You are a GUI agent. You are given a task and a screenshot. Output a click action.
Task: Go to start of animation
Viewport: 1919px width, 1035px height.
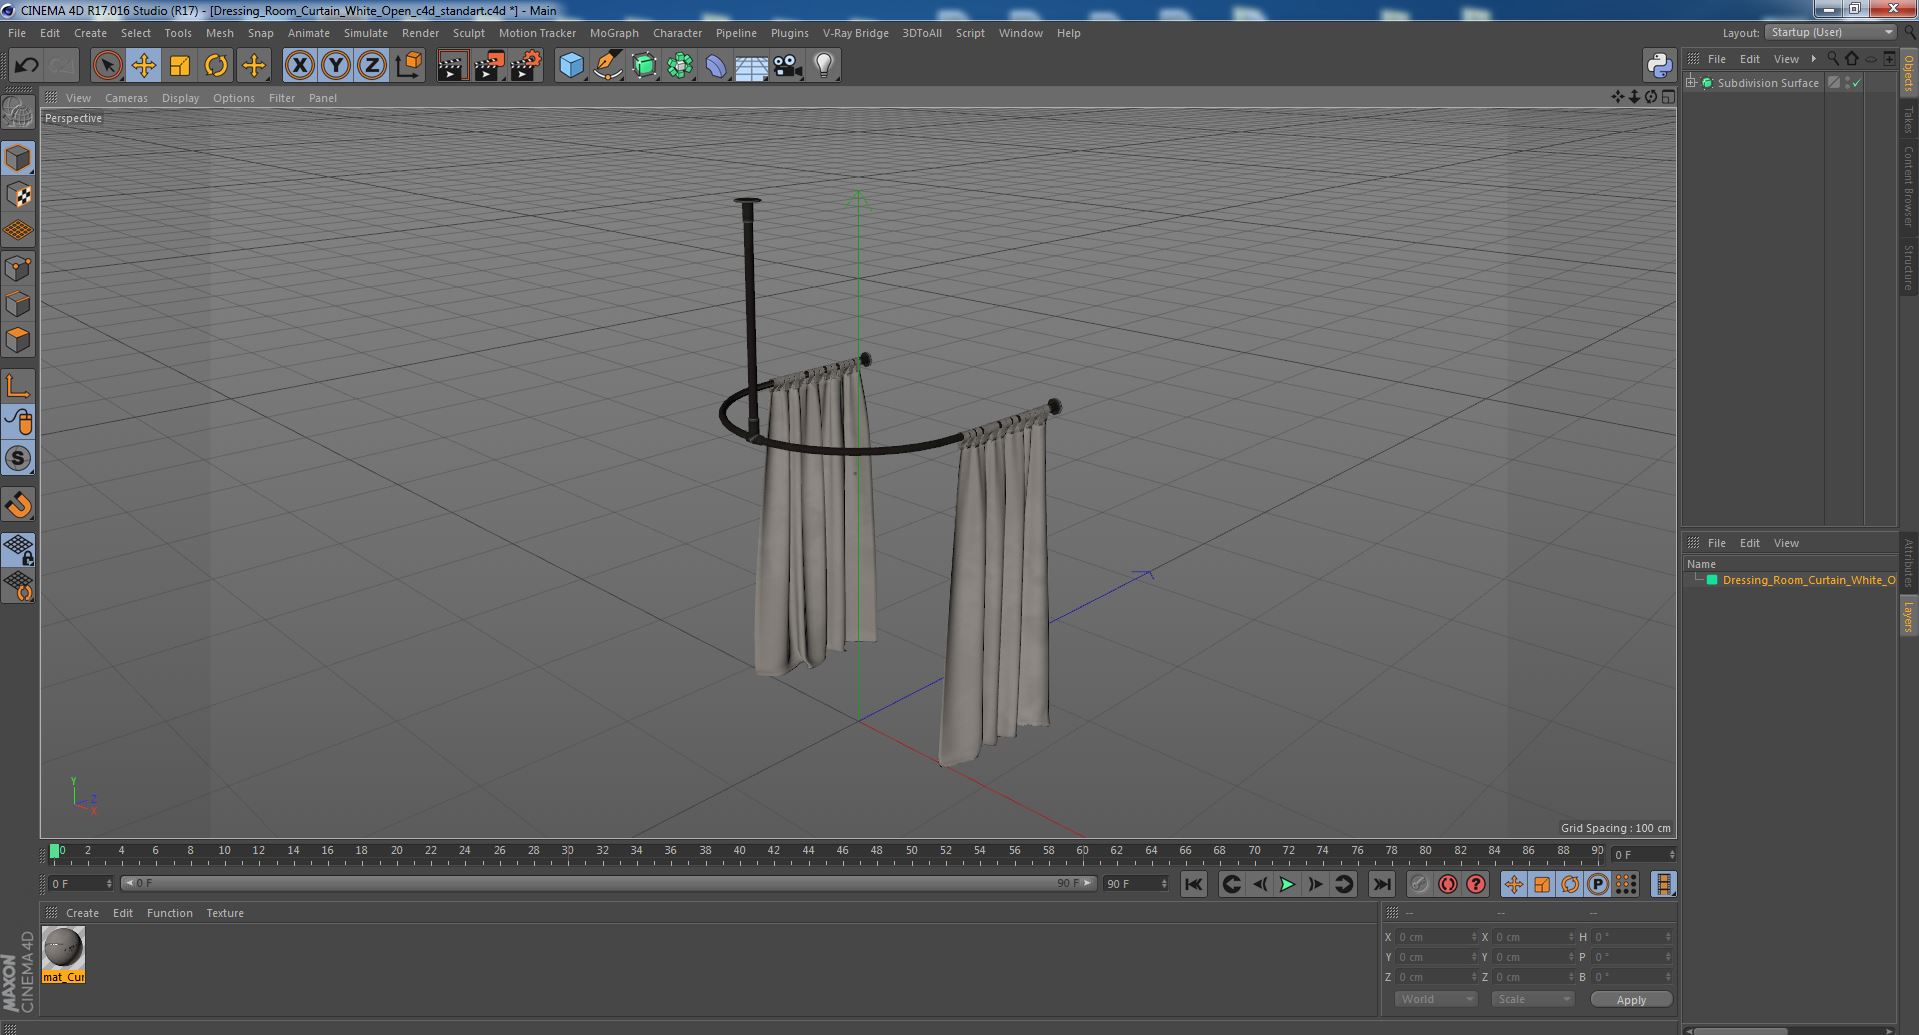click(x=1193, y=884)
